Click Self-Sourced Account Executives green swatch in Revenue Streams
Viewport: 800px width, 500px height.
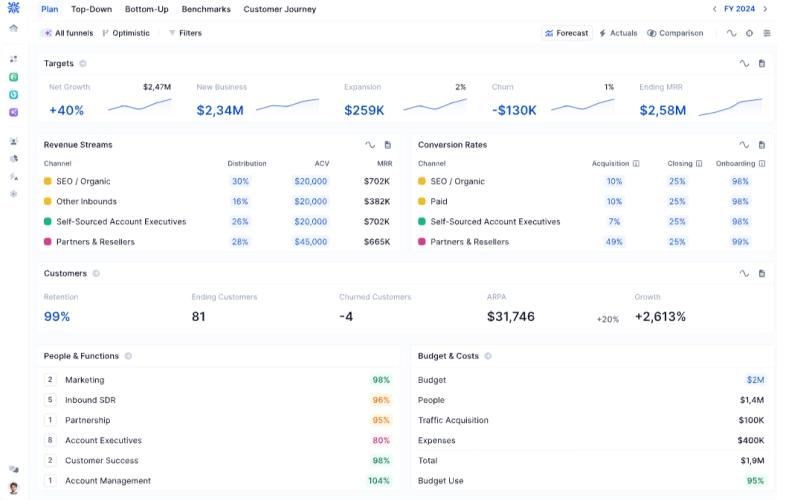(47, 221)
